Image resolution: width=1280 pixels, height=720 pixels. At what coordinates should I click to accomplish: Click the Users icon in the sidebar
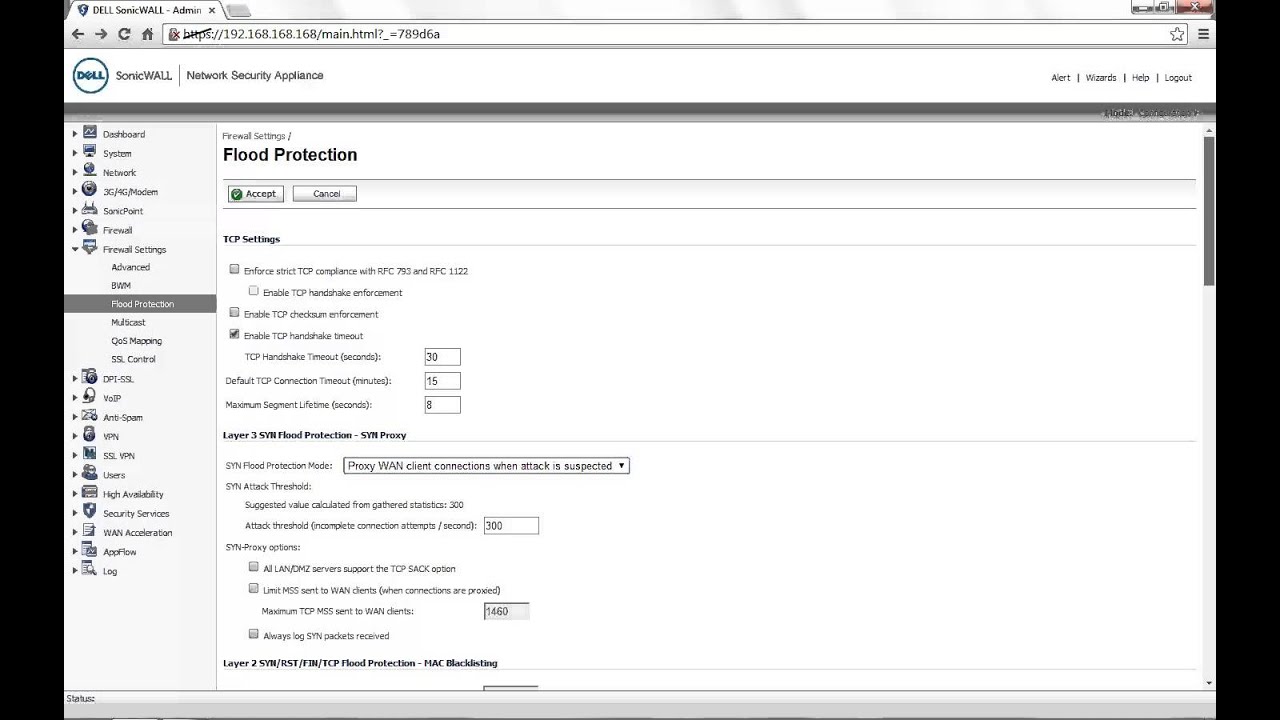tap(90, 474)
